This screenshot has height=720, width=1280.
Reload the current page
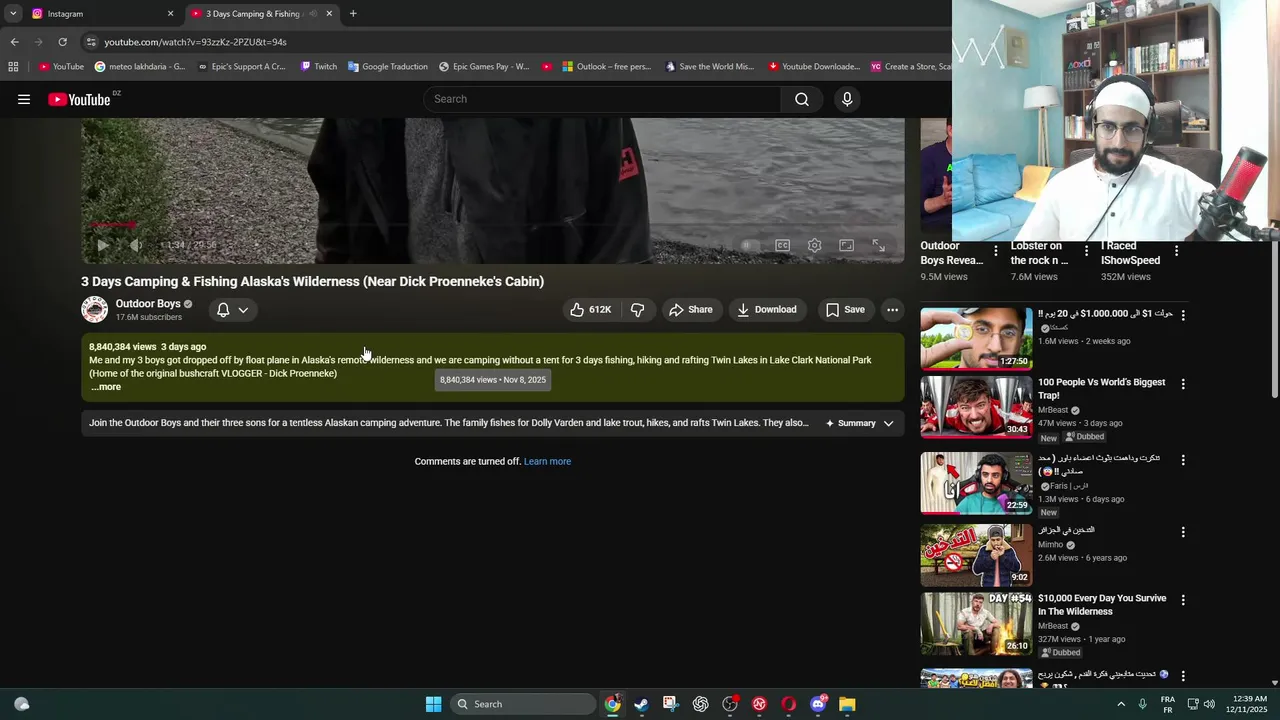click(62, 42)
